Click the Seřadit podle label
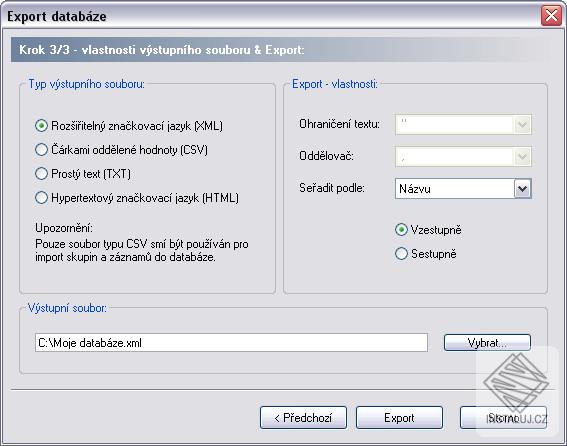Viewport: 567px width, 446px height. 332,188
